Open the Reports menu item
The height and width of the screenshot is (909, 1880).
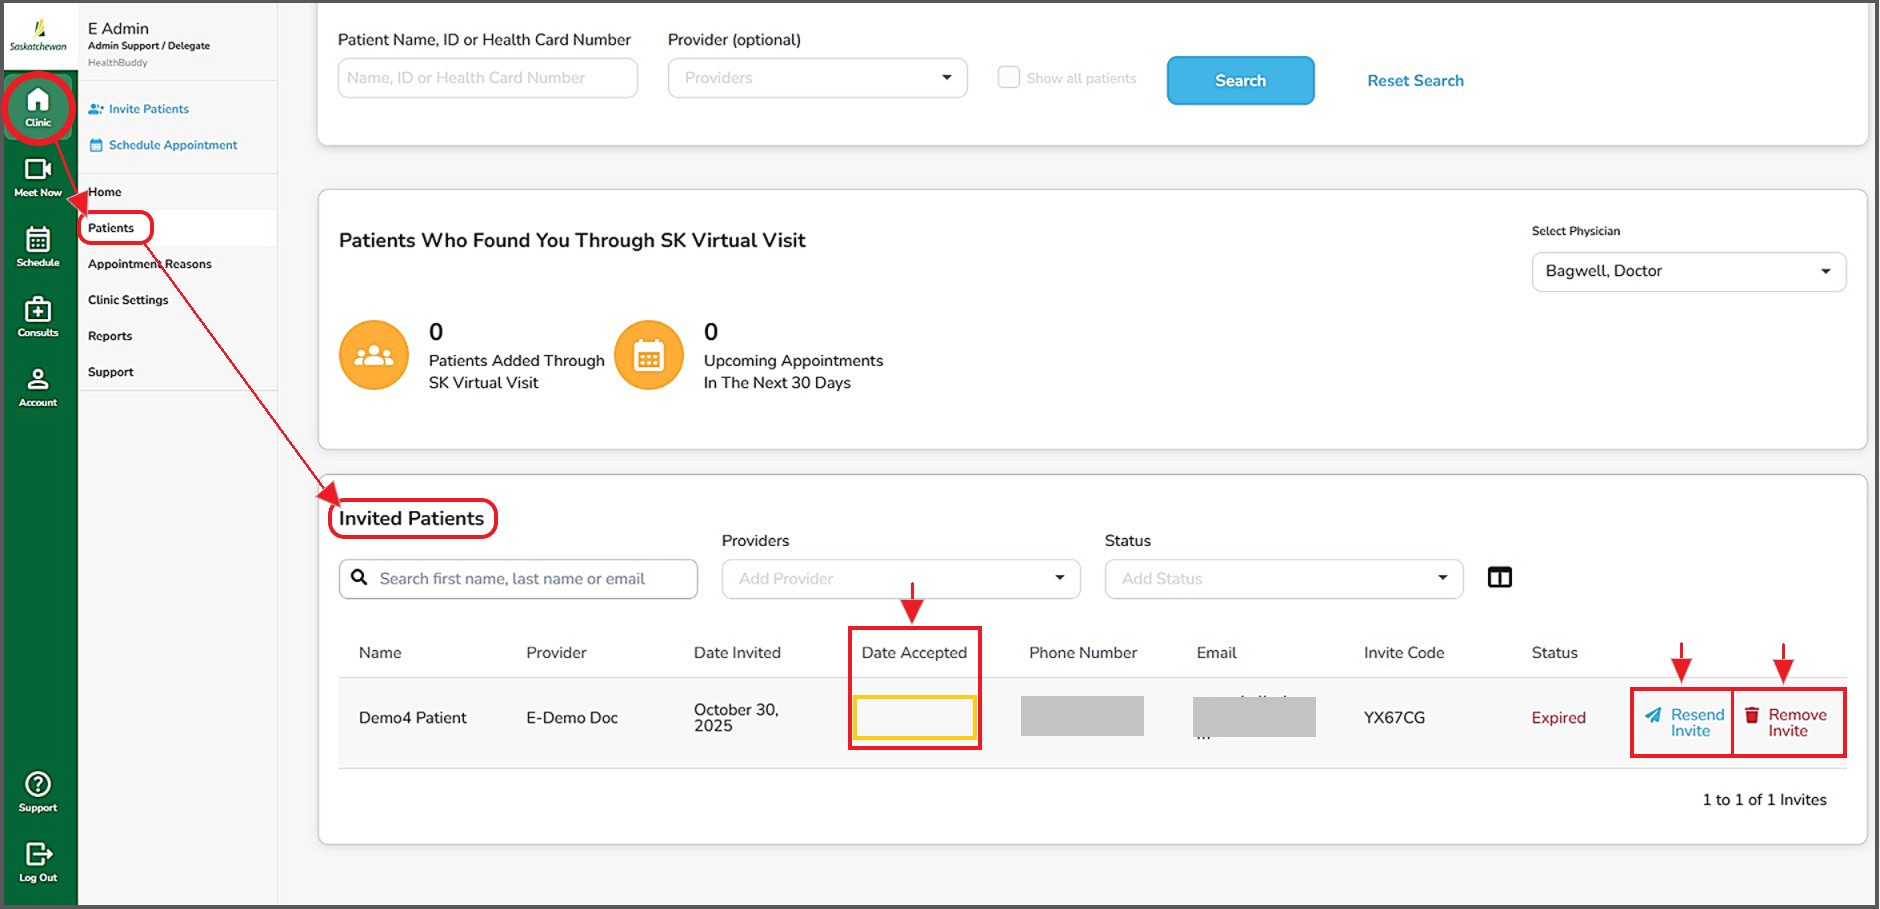tap(110, 336)
